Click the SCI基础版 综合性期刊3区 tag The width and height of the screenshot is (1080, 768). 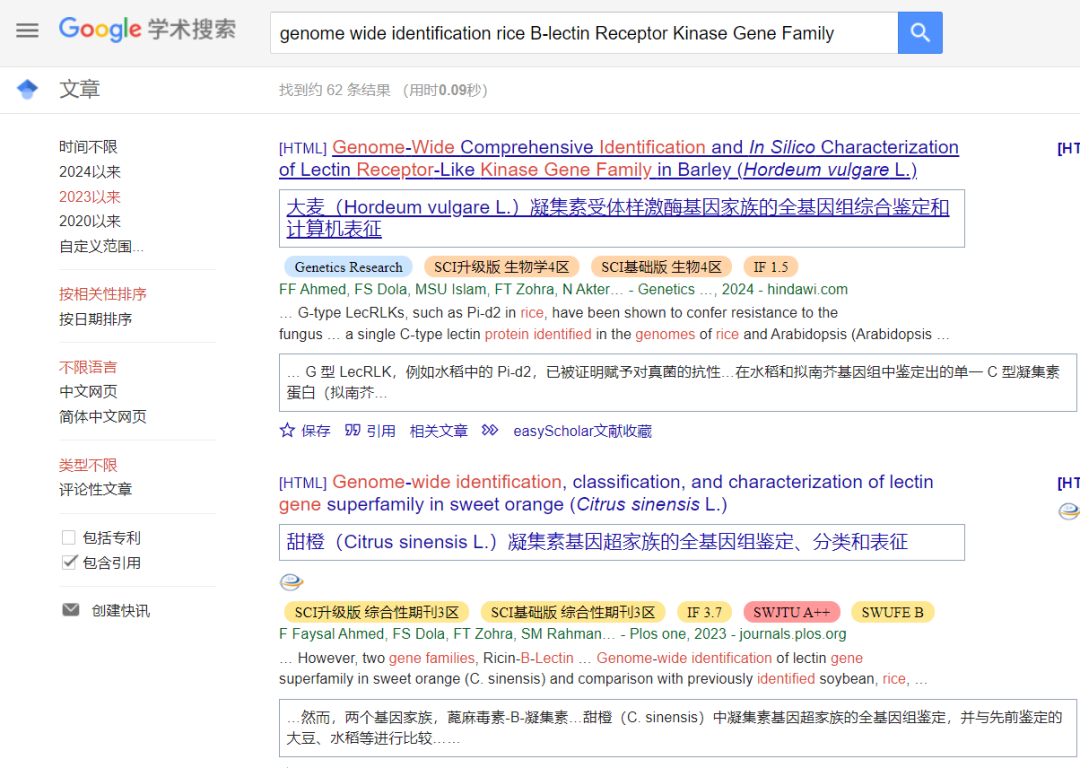(573, 612)
